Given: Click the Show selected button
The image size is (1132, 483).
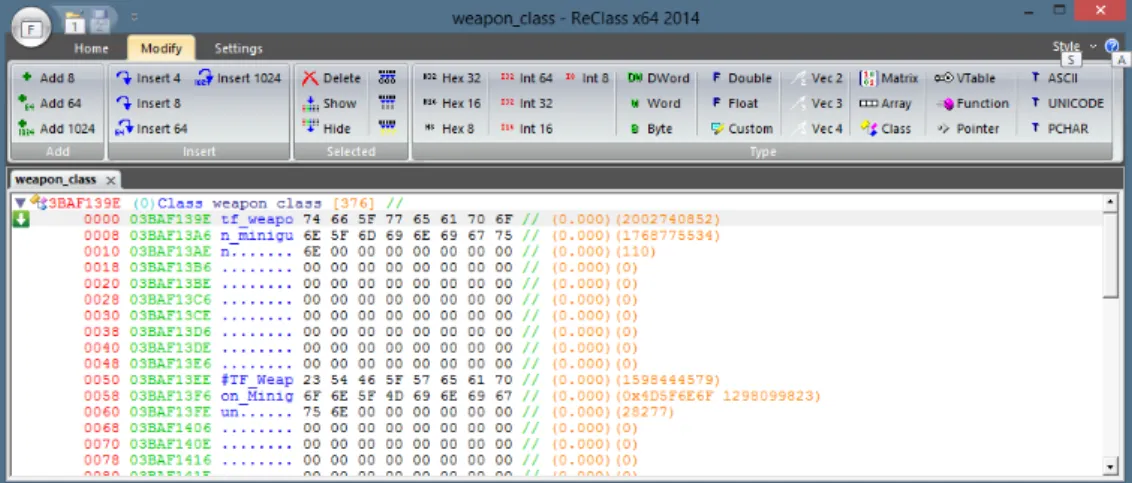Looking at the screenshot, I should pyautogui.click(x=329, y=103).
